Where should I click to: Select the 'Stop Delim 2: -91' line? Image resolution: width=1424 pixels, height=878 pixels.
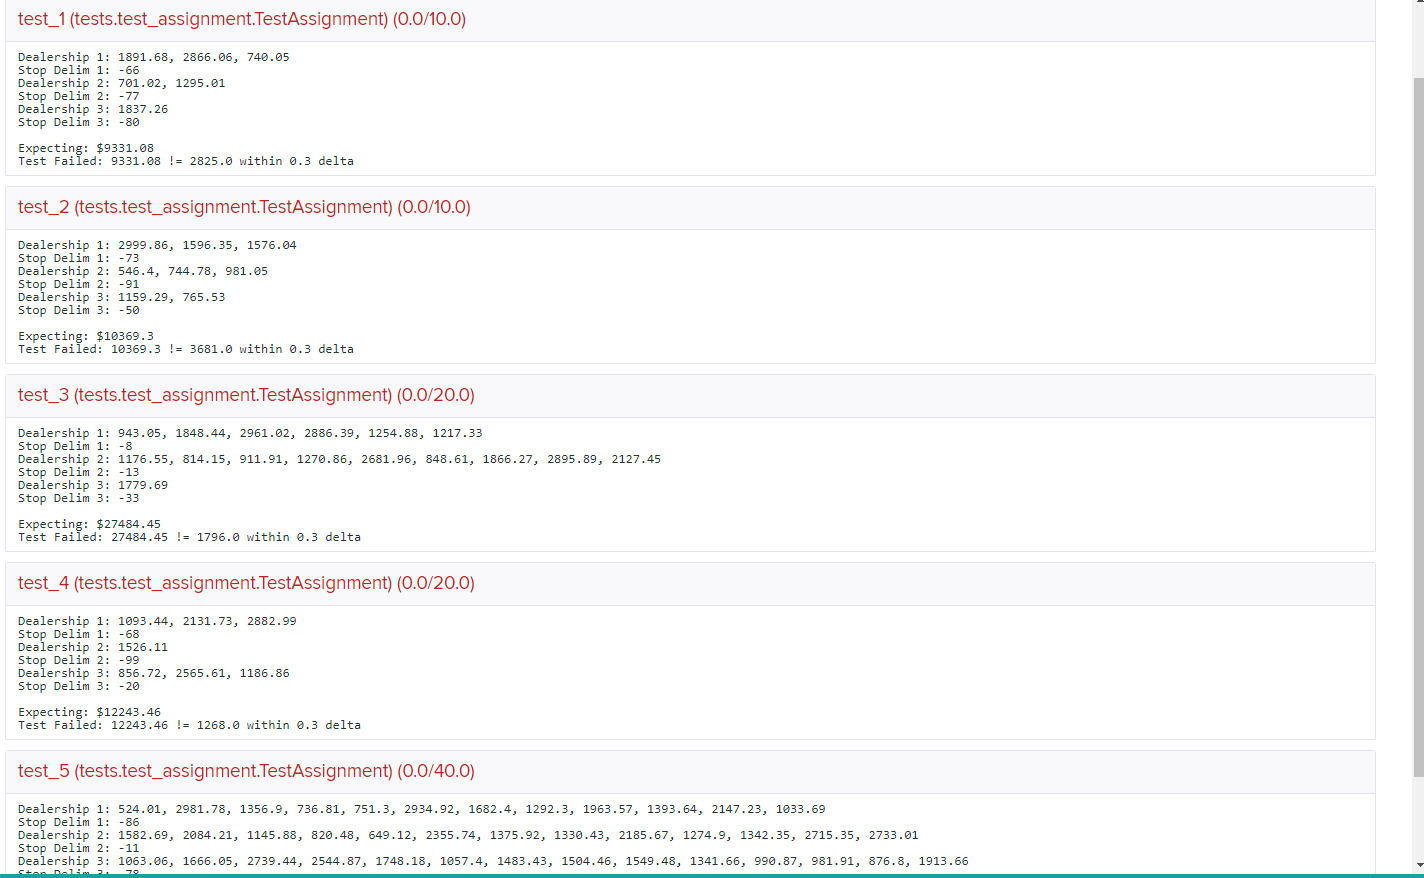click(79, 284)
